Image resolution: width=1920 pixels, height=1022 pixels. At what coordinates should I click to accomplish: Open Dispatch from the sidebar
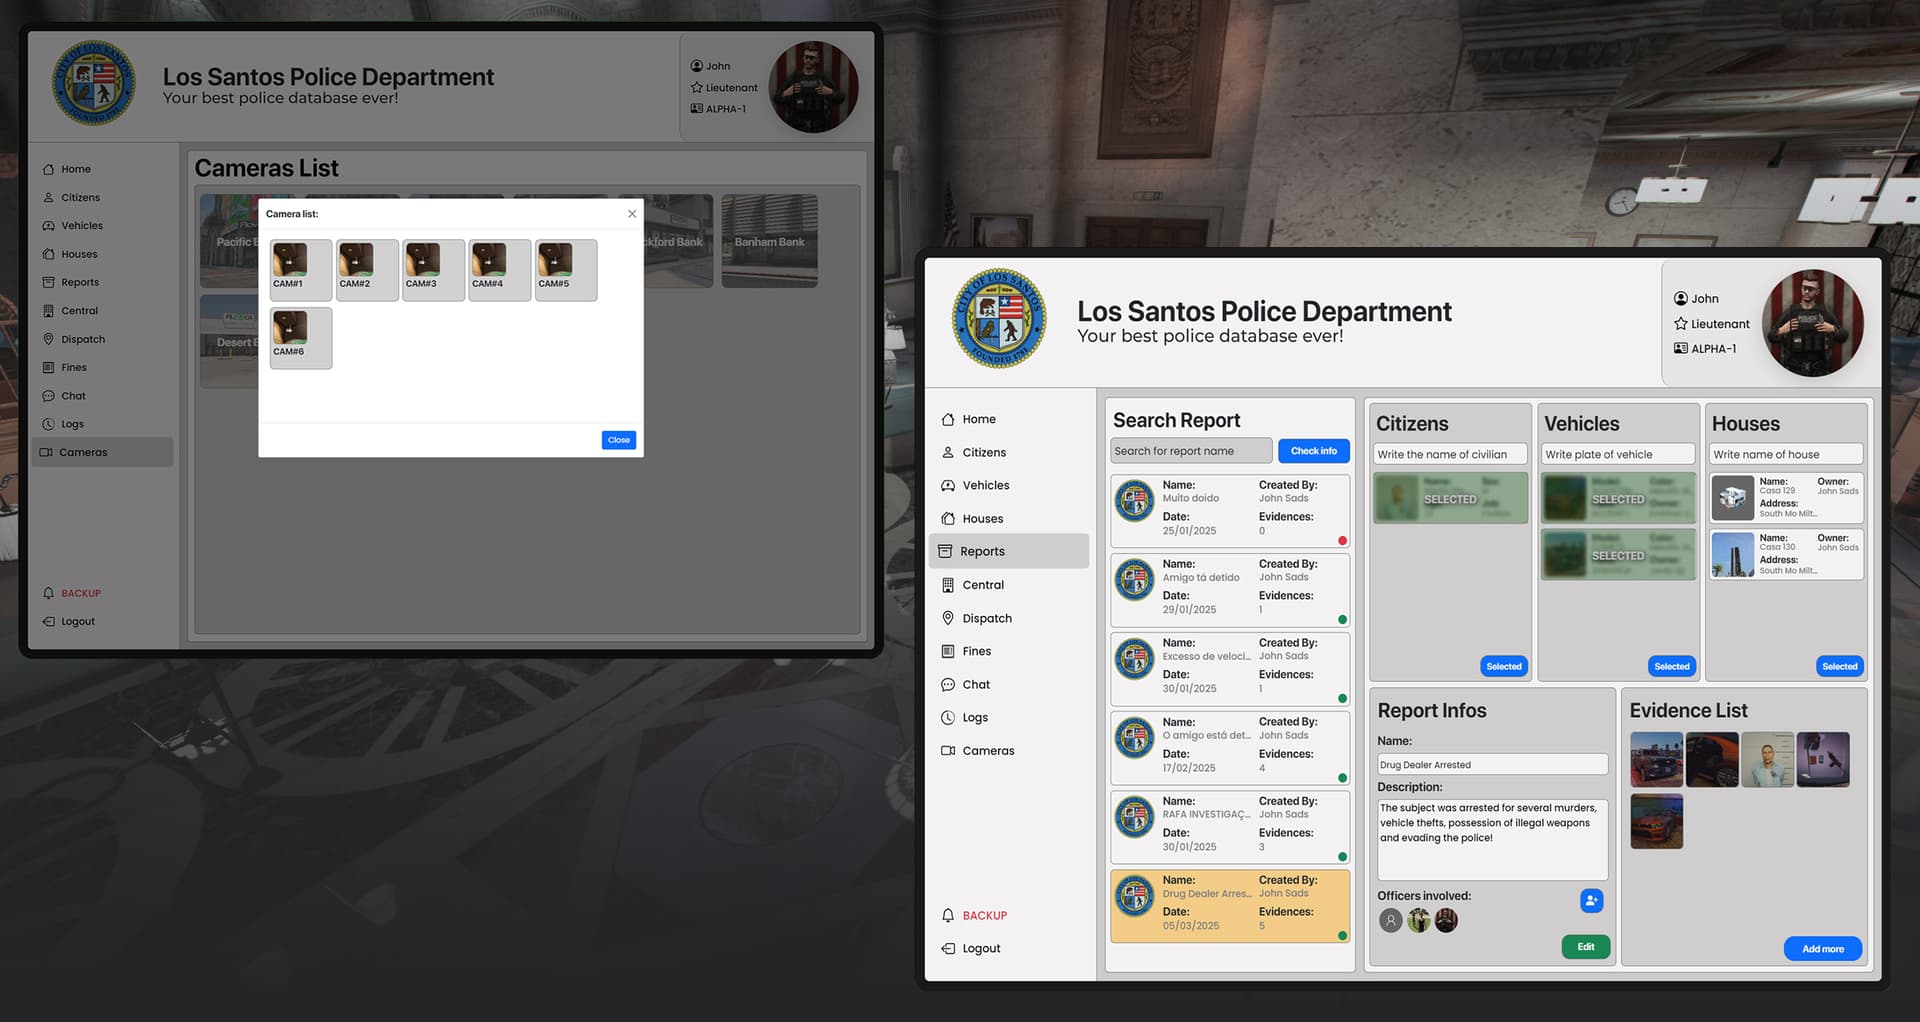pos(986,618)
